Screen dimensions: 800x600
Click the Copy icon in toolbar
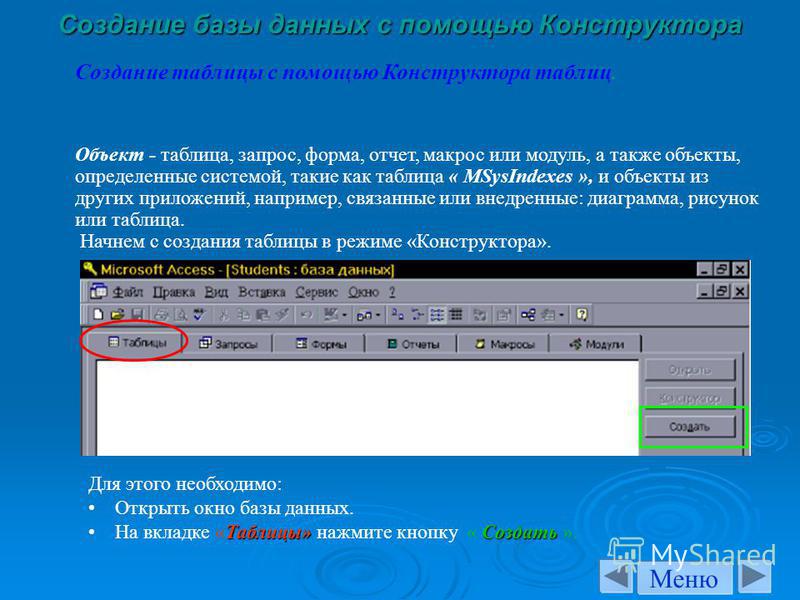(x=244, y=315)
